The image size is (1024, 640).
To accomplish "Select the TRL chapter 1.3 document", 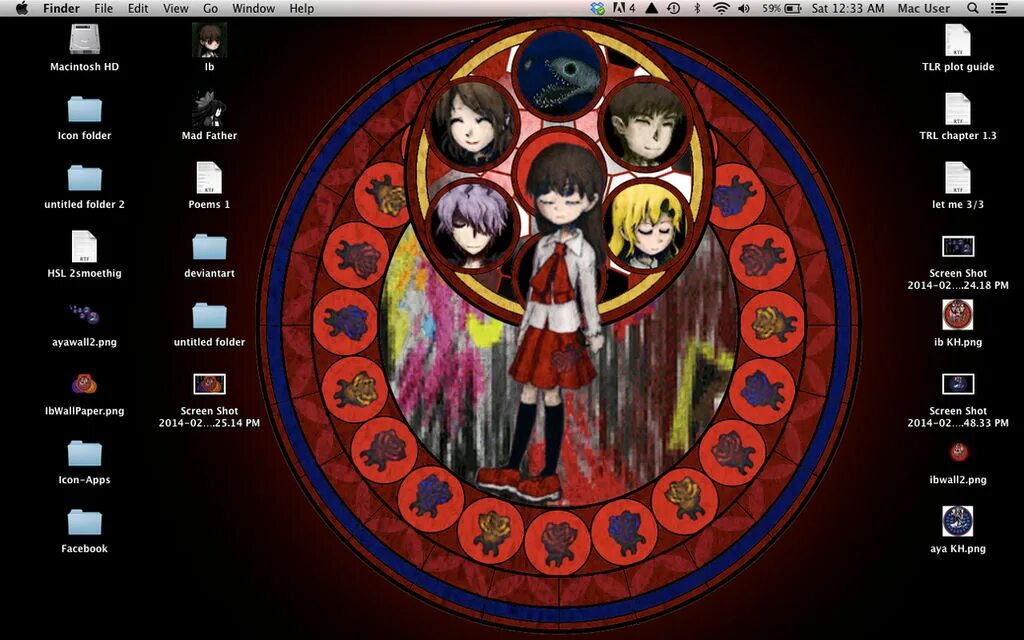I will pos(958,108).
